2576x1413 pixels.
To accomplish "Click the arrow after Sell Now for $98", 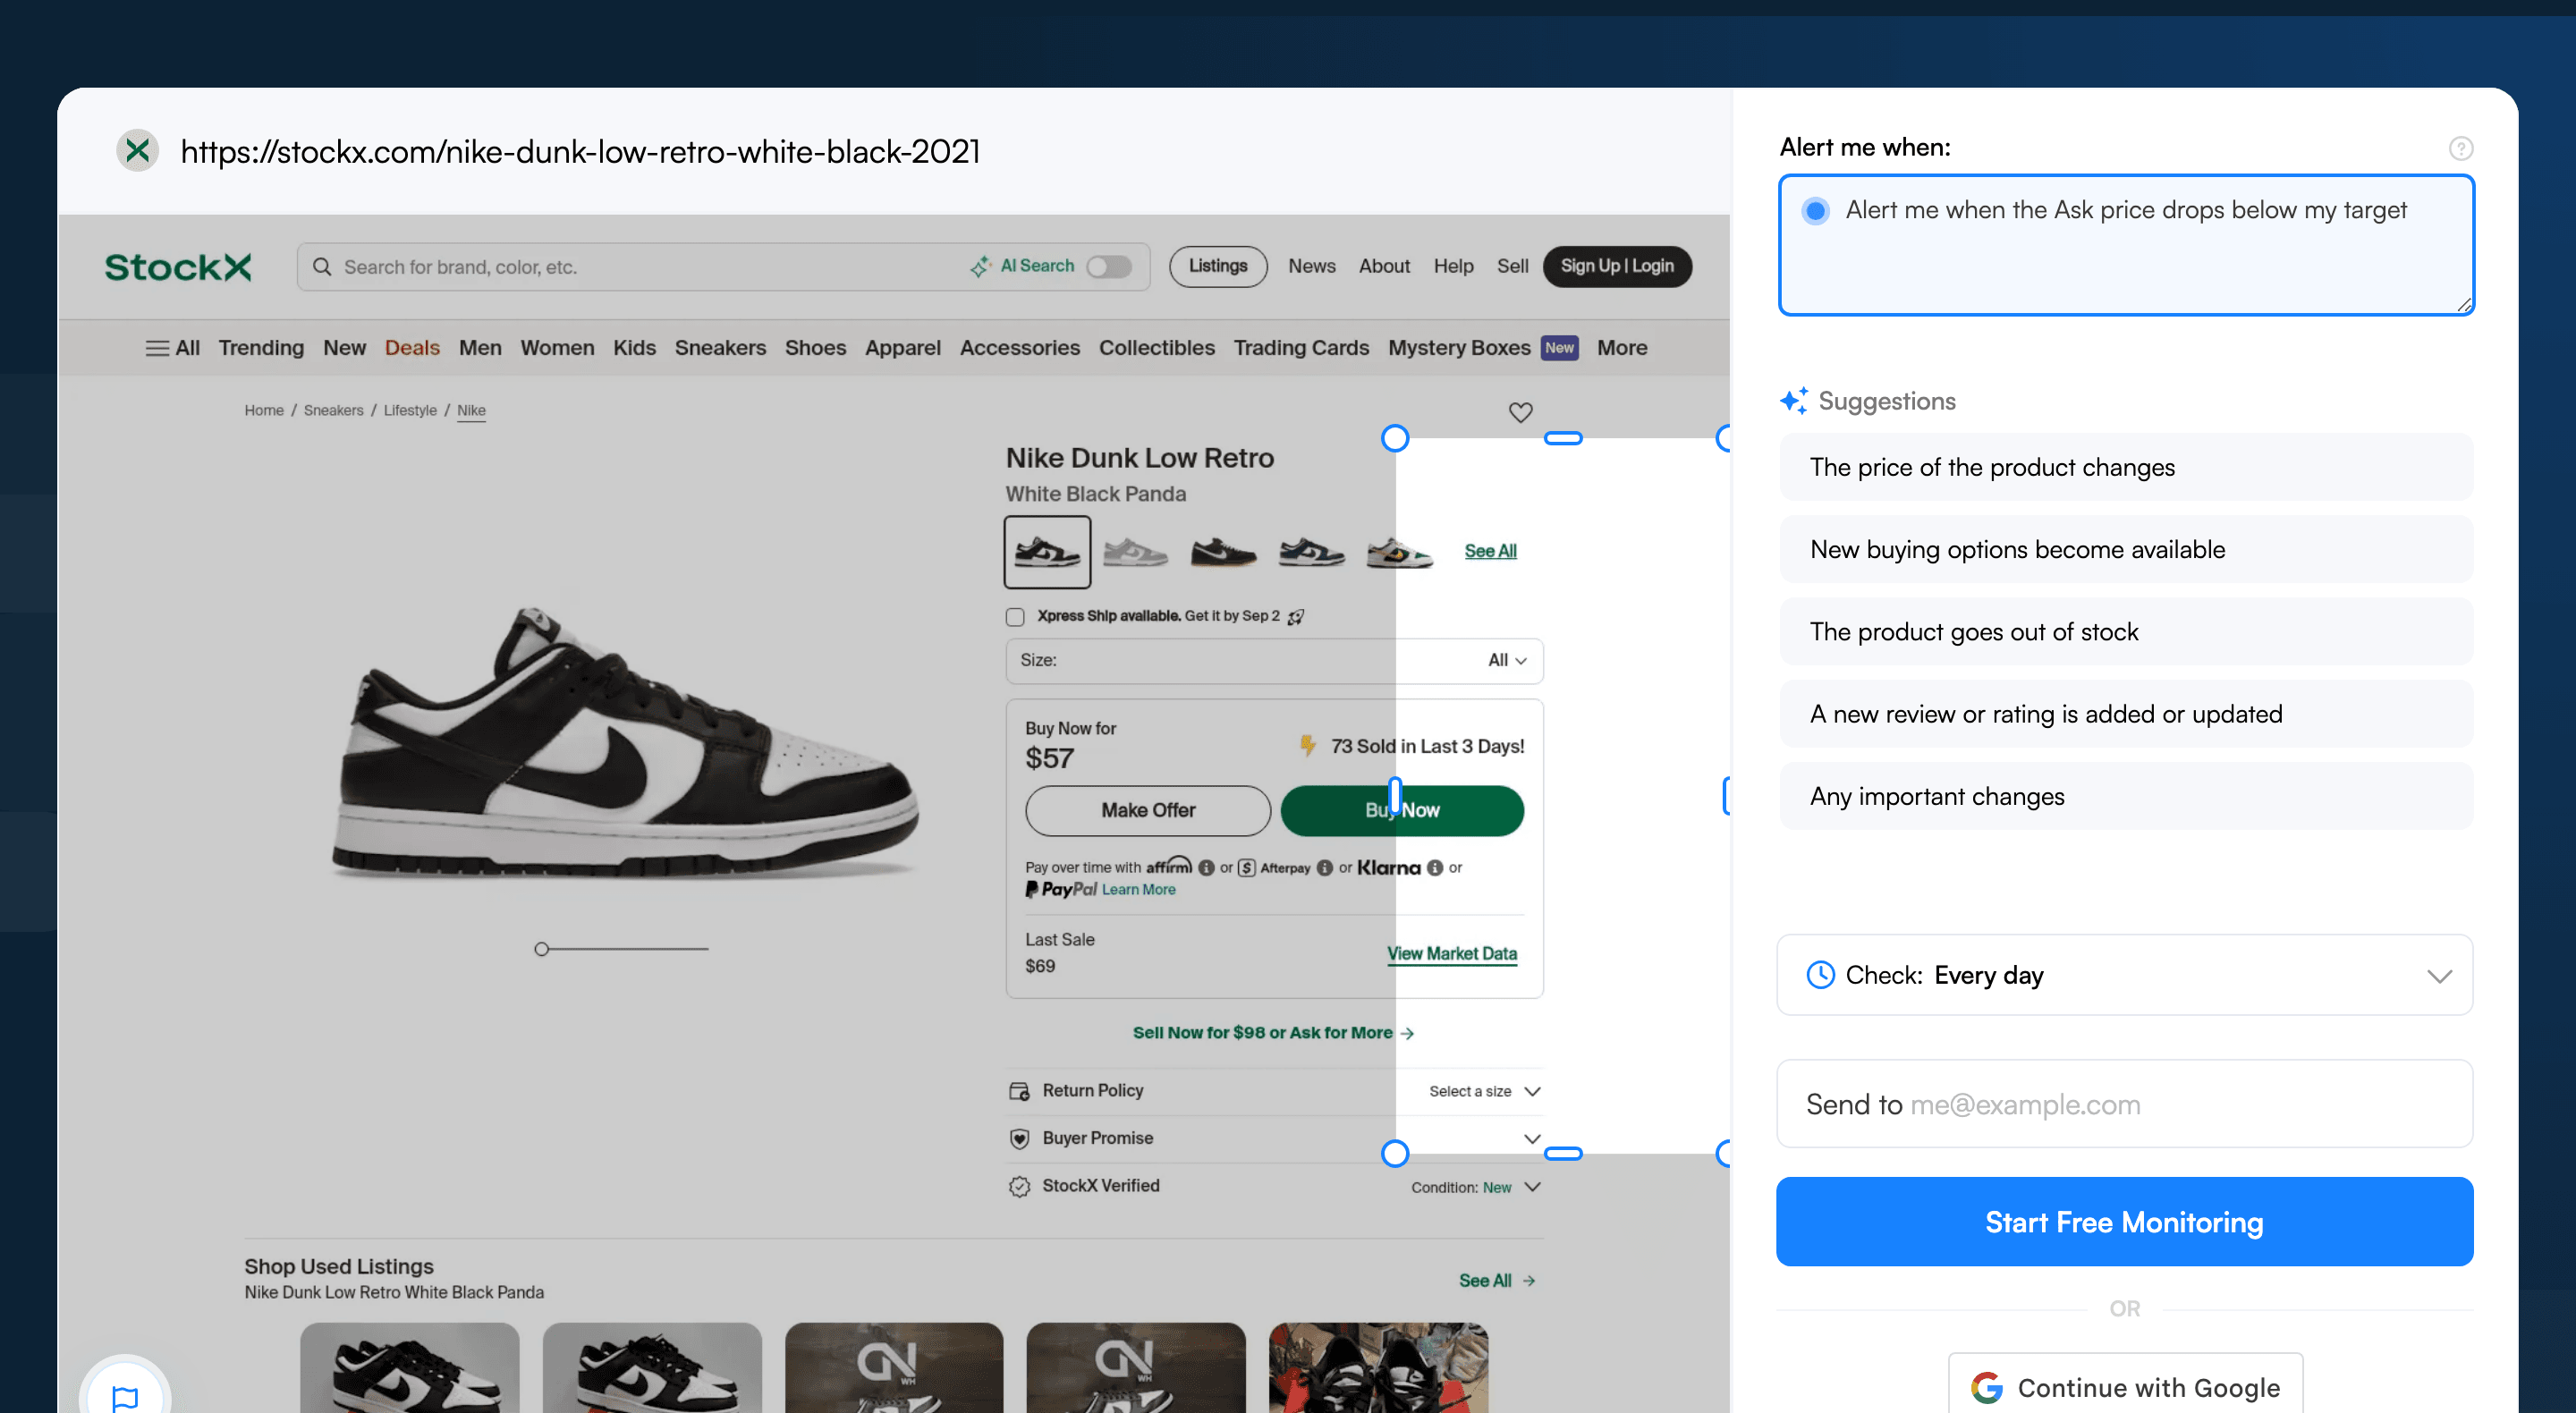I will 1407,1033.
